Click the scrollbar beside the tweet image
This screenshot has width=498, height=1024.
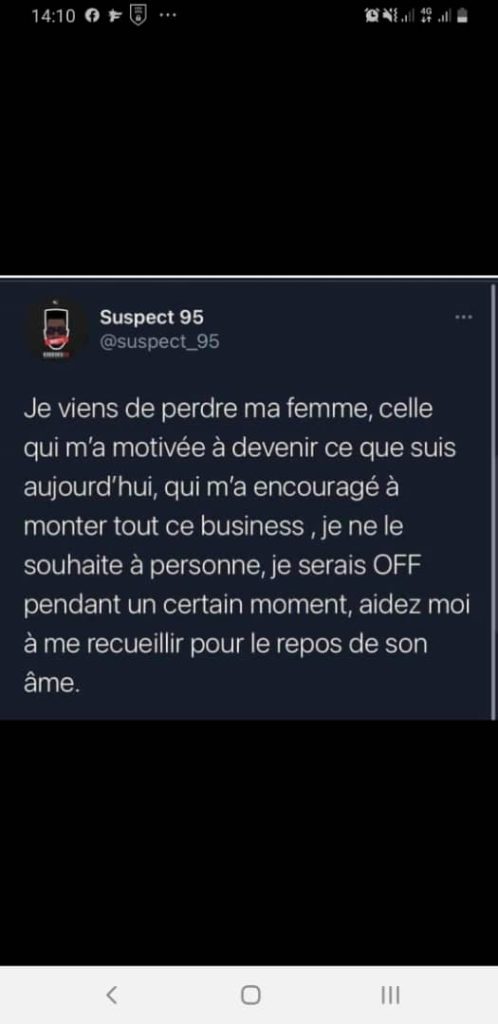click(493, 500)
